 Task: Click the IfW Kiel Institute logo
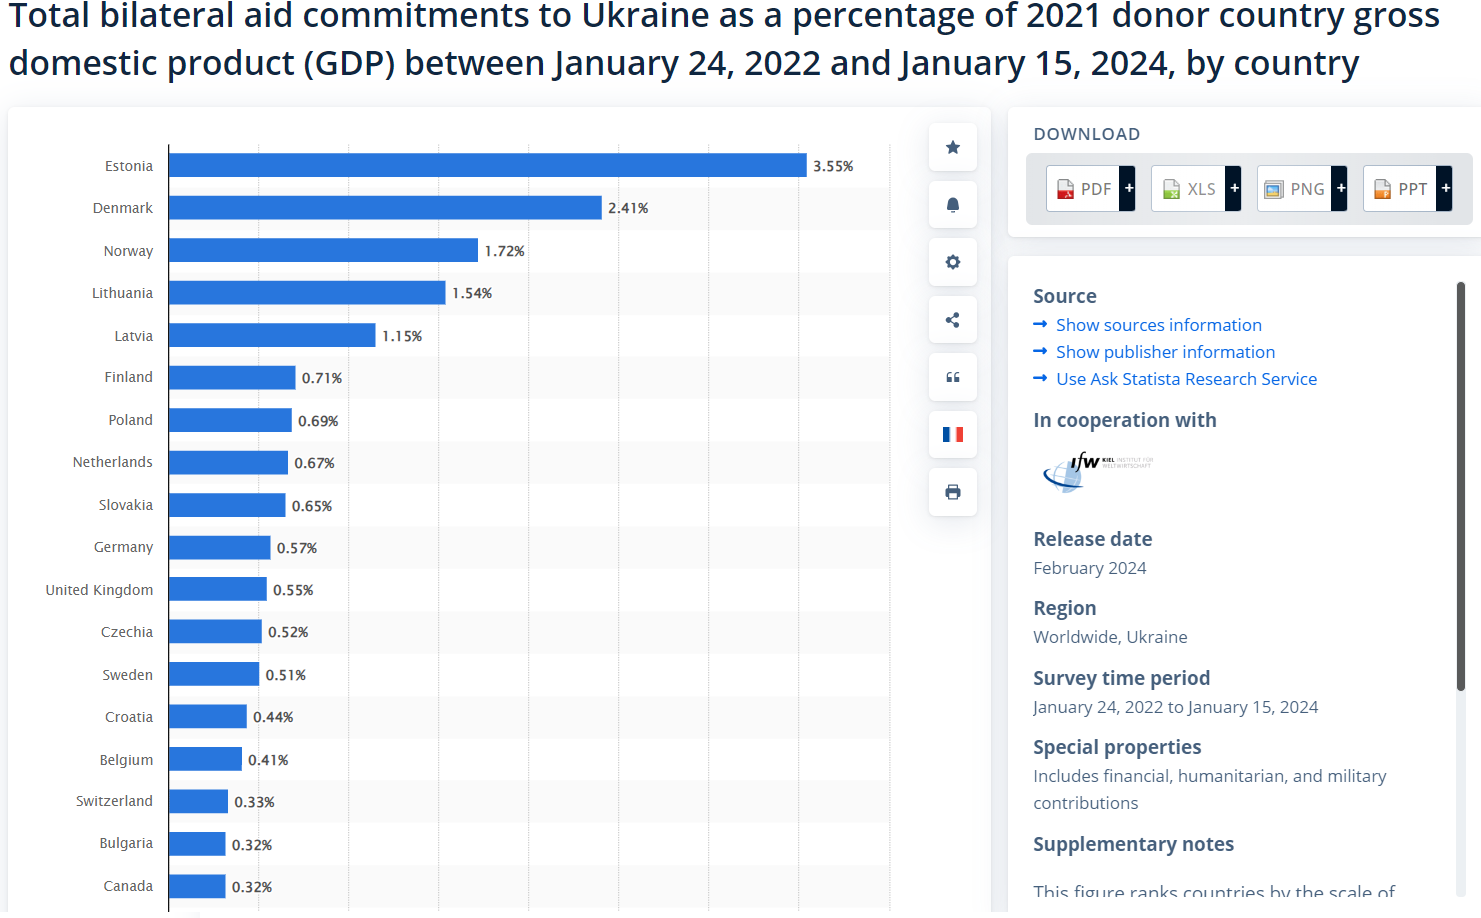point(1097,472)
